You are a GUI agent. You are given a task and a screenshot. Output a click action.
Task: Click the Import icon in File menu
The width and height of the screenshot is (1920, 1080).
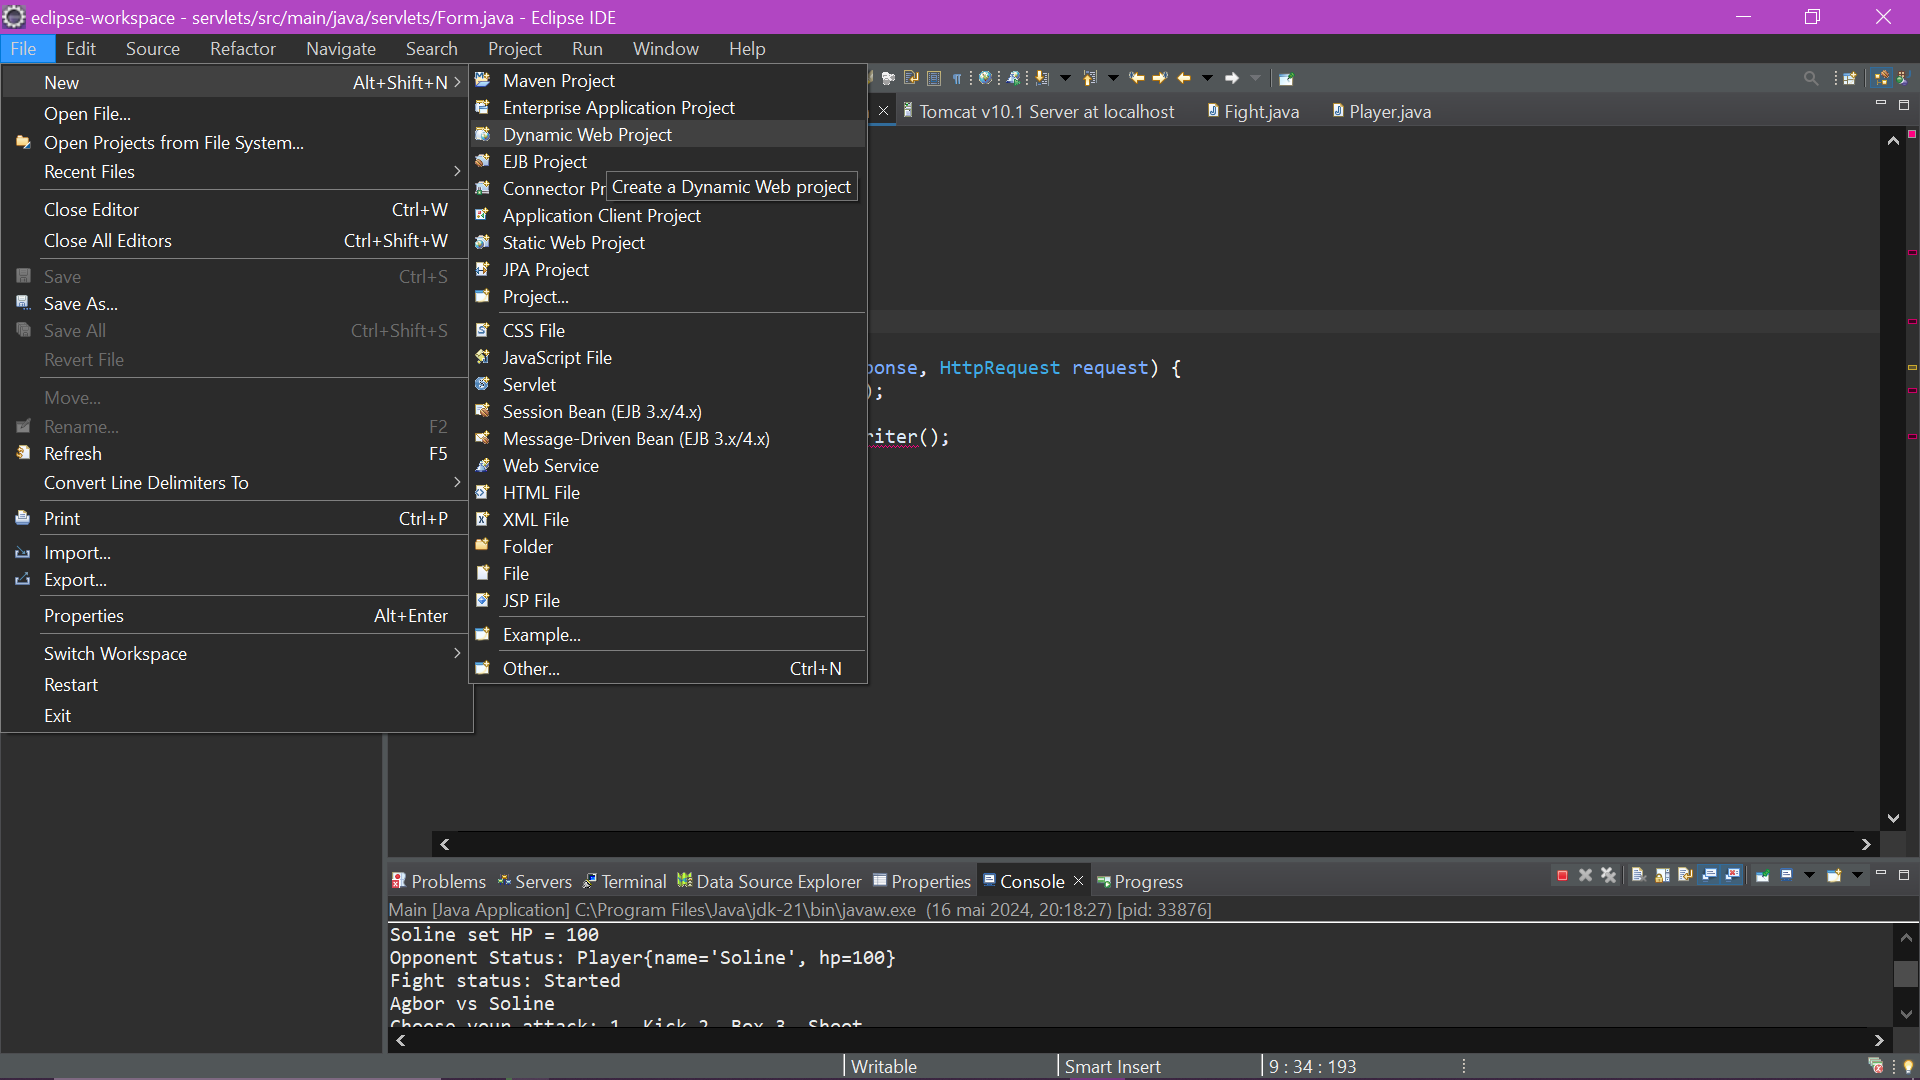click(x=23, y=552)
